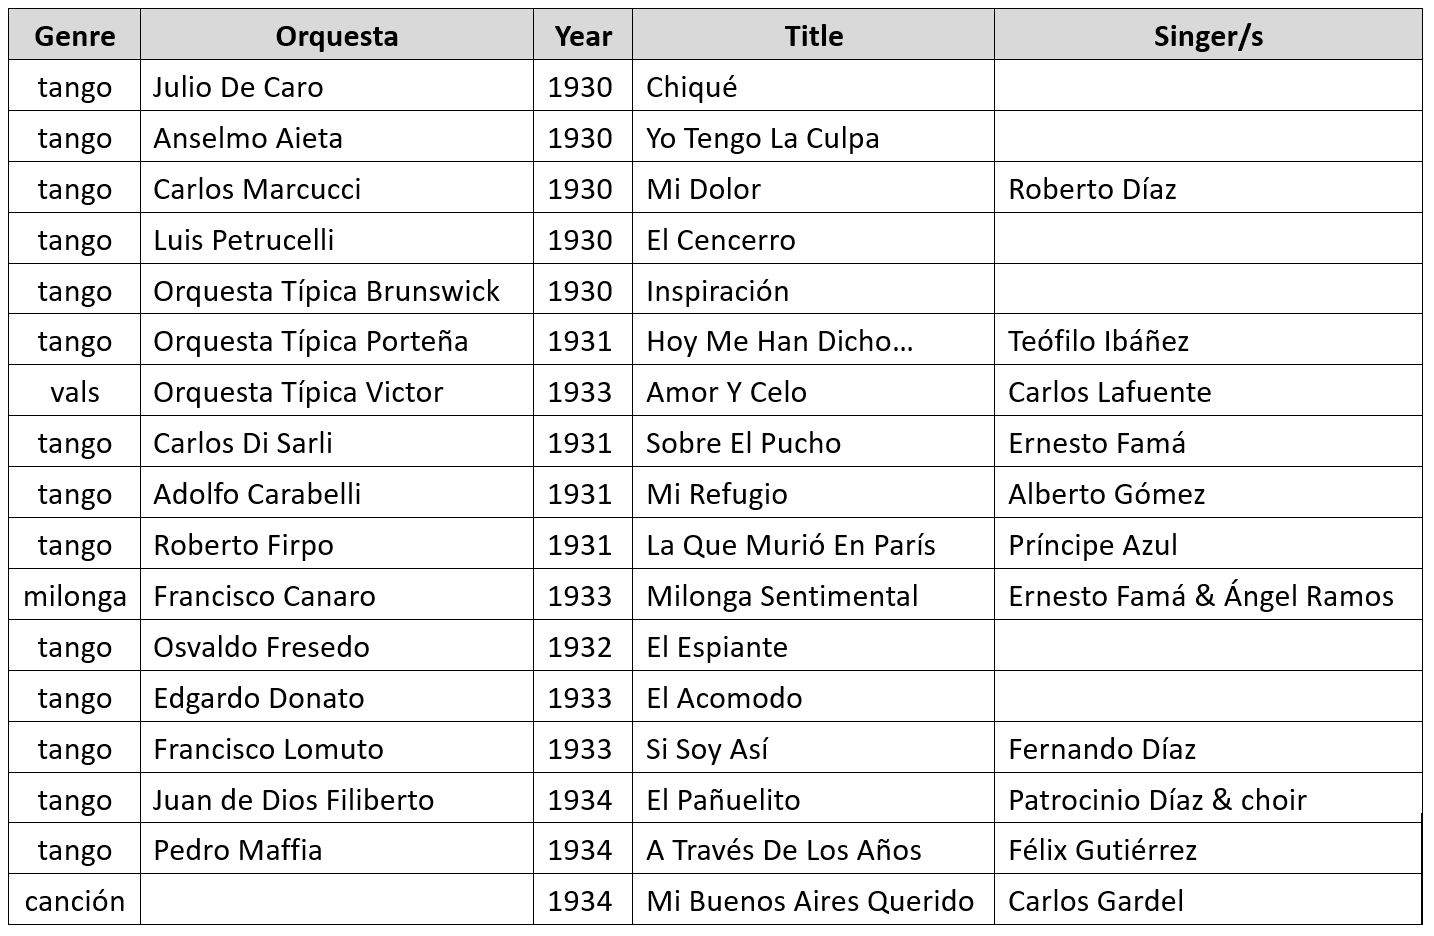Click the Title column header
This screenshot has height=936, width=1434.
813,36
